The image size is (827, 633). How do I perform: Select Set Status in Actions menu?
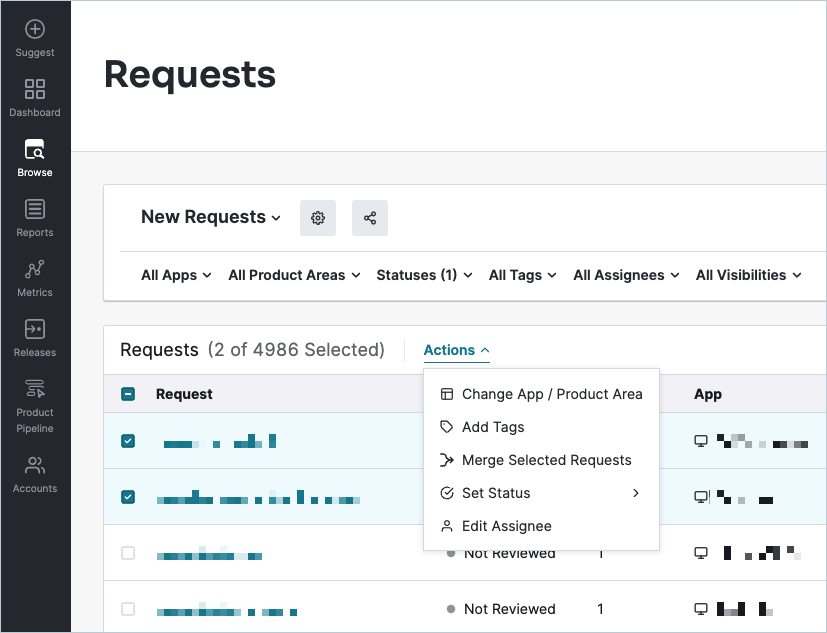pos(541,493)
